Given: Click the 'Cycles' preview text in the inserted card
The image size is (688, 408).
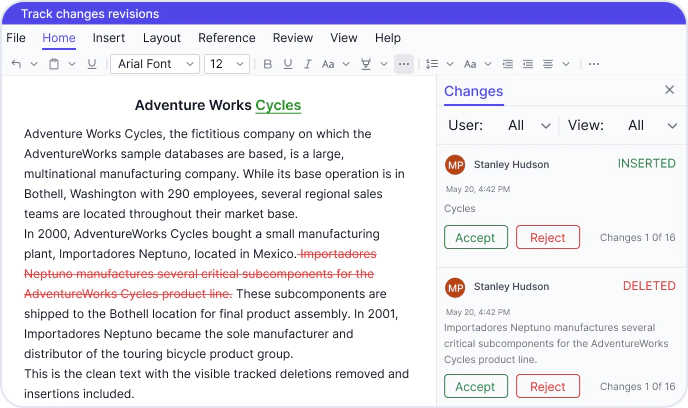Looking at the screenshot, I should [459, 208].
